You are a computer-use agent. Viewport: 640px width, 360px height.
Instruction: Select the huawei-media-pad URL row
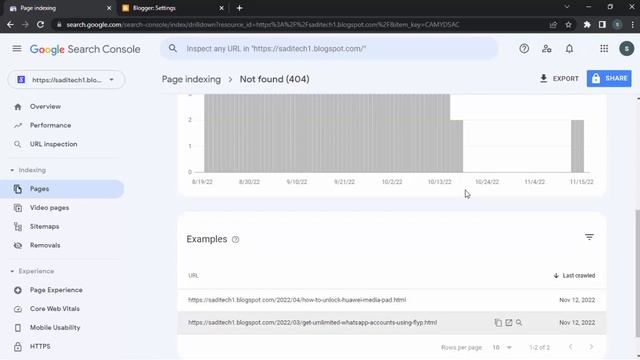392,300
